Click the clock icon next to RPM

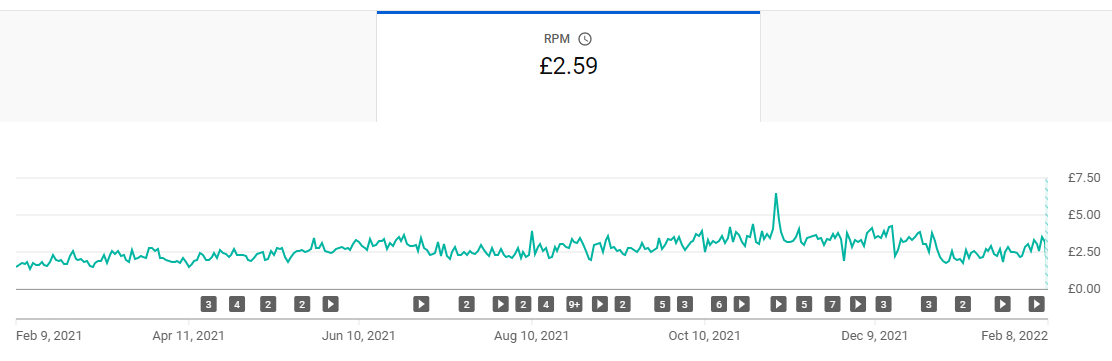[x=585, y=39]
